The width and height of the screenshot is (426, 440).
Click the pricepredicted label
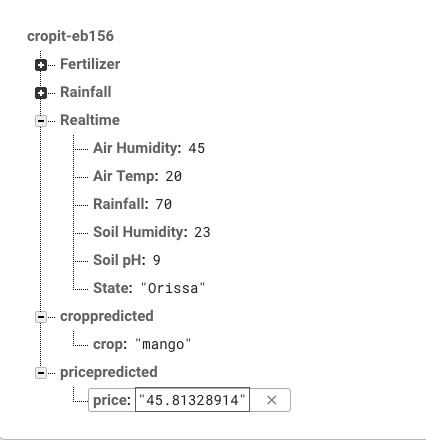tap(109, 372)
